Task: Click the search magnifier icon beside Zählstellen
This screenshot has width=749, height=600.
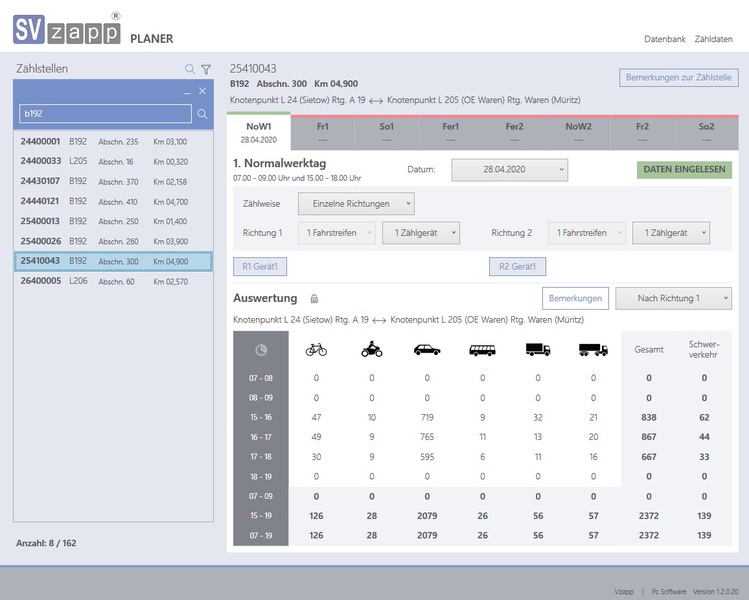Action: 190,70
